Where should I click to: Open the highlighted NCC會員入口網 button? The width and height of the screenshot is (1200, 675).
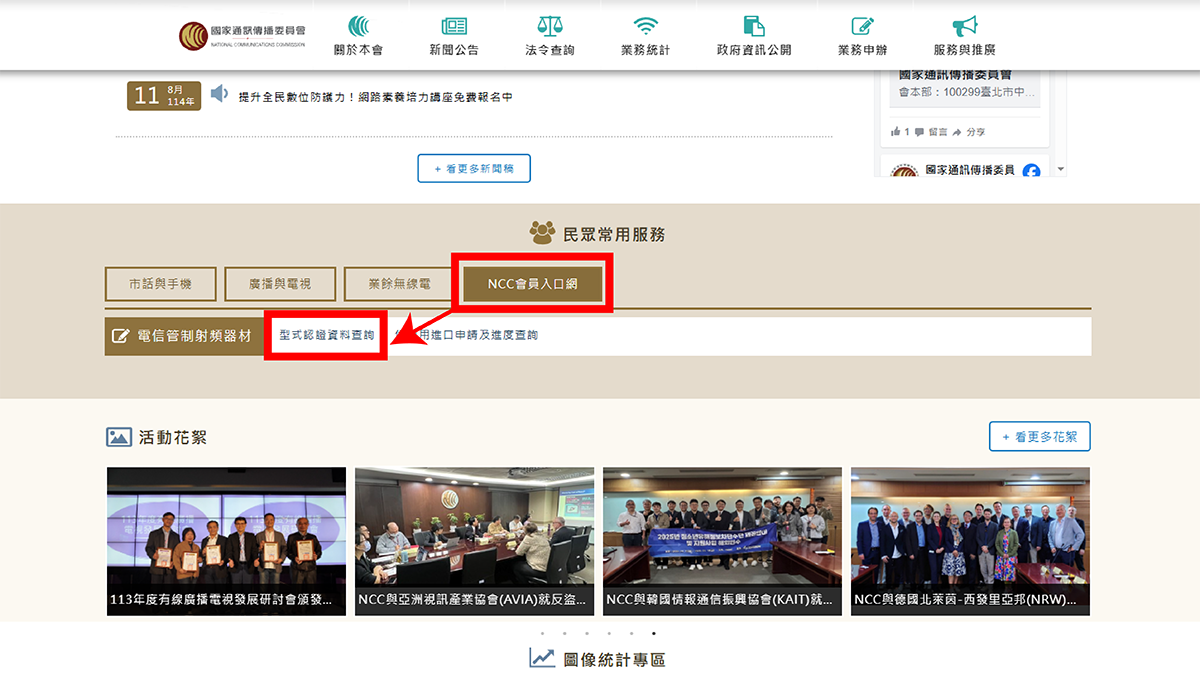[532, 284]
